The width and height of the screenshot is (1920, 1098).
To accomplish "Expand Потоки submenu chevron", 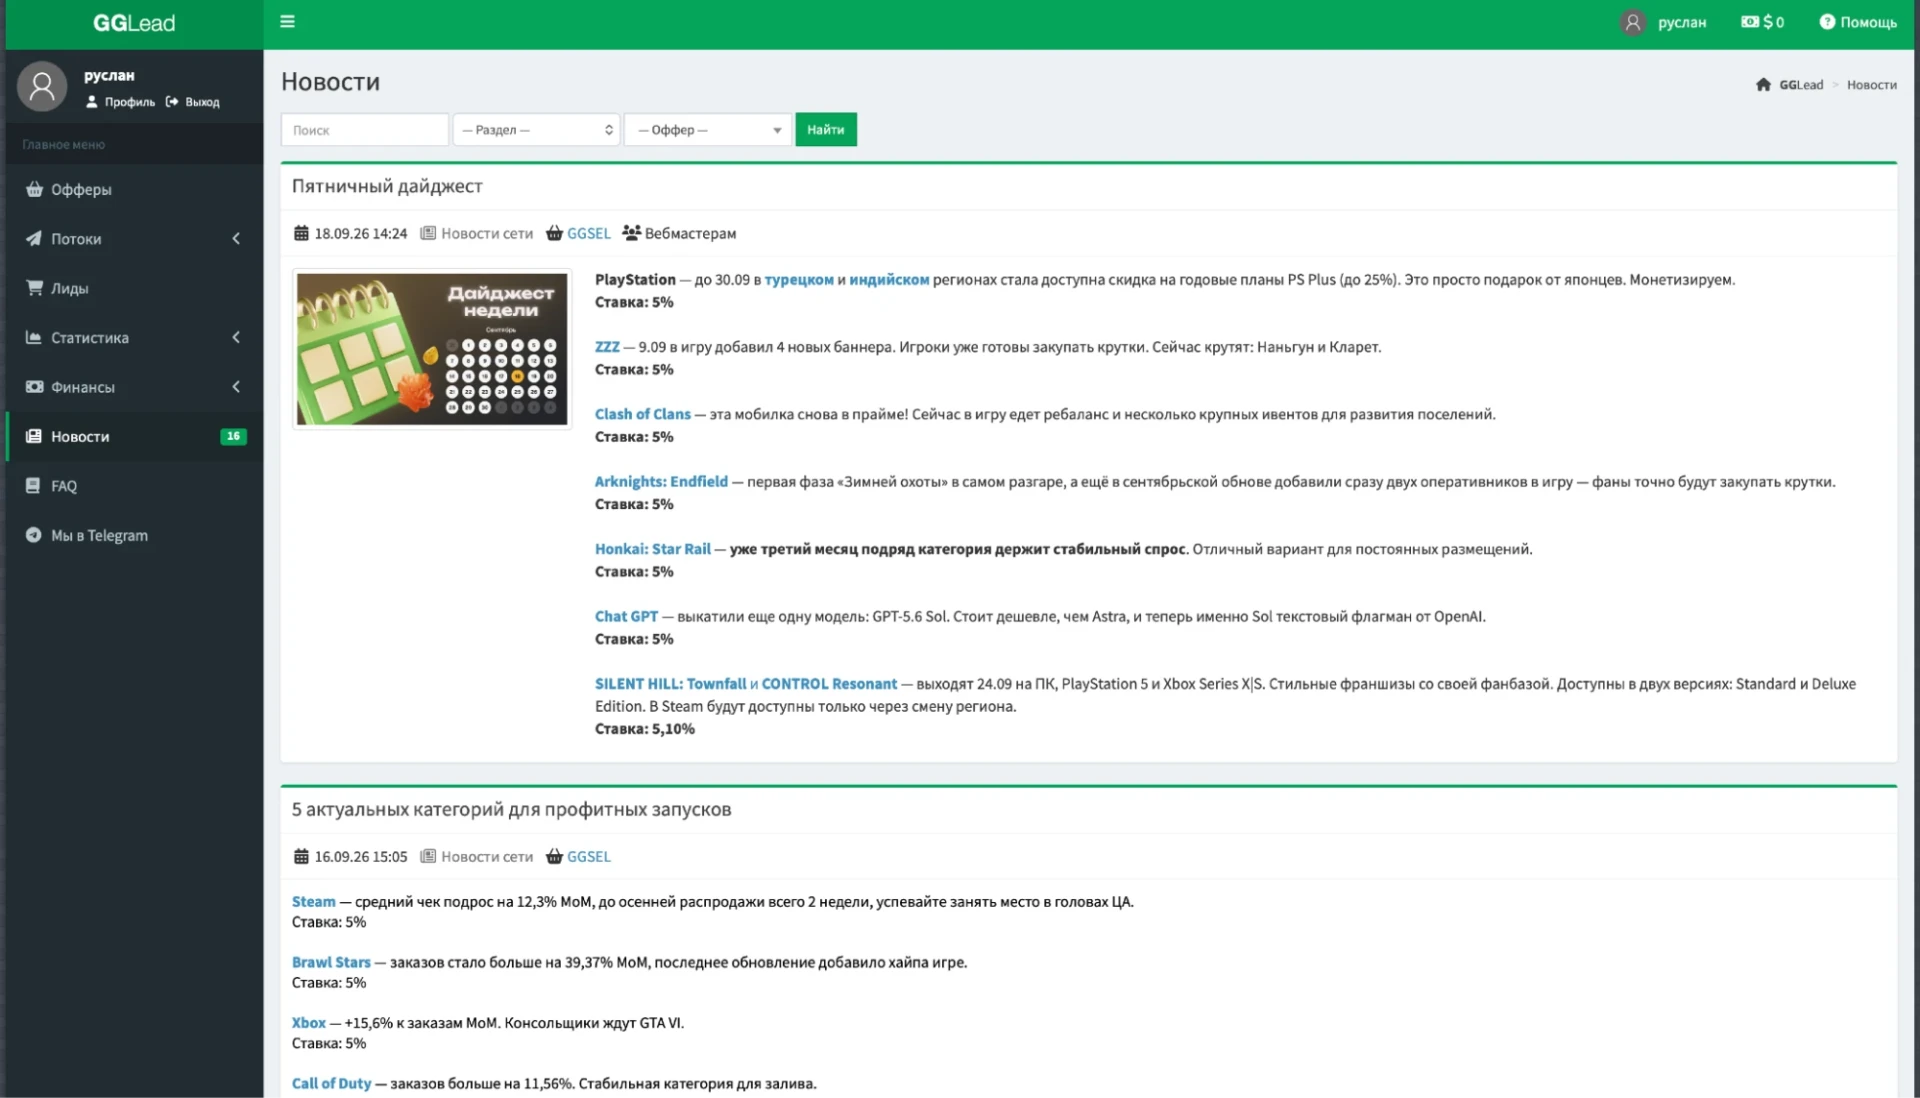I will click(236, 238).
